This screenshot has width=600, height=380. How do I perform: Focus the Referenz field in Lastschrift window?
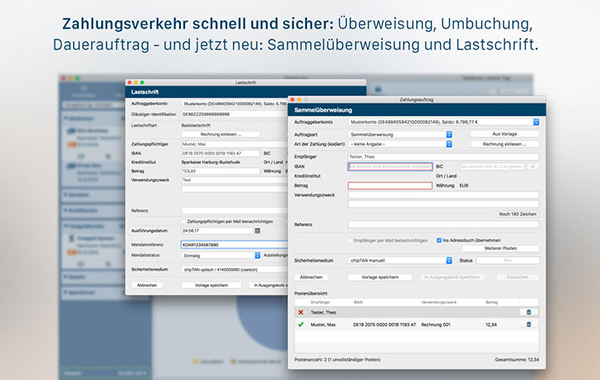(x=235, y=211)
